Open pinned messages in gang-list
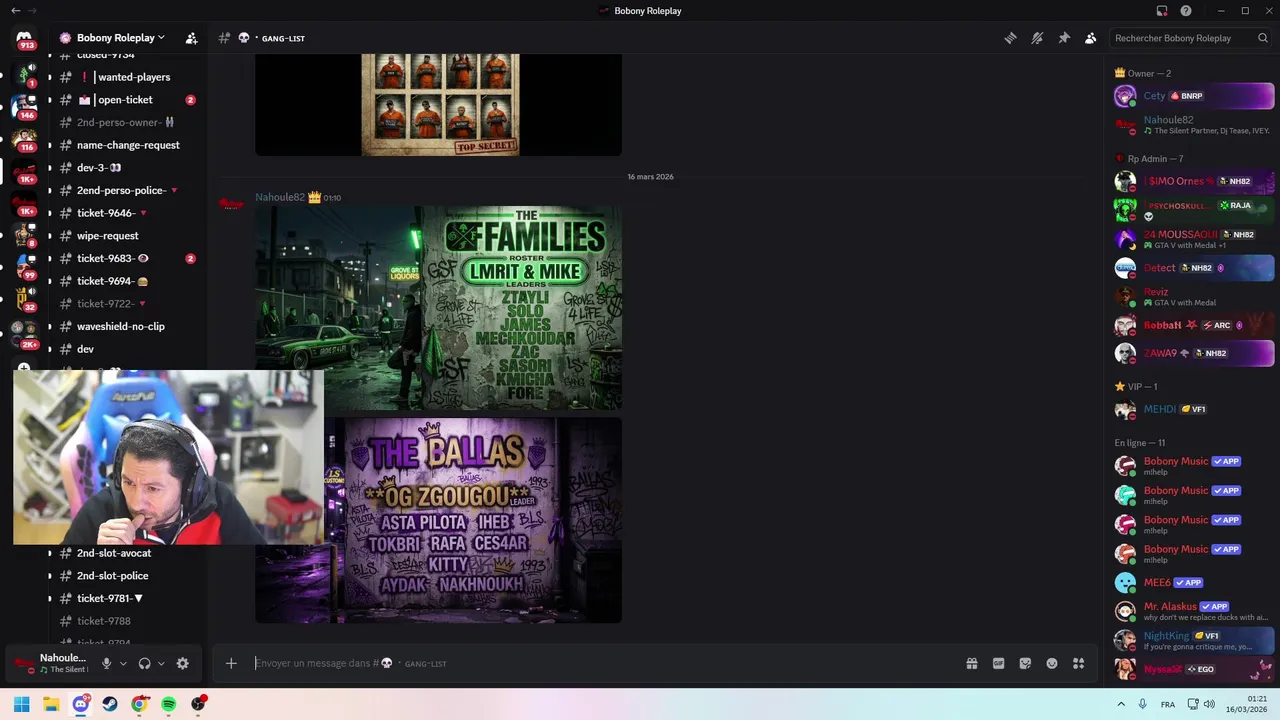Screen dimensions: 1280x720 tap(1064, 38)
